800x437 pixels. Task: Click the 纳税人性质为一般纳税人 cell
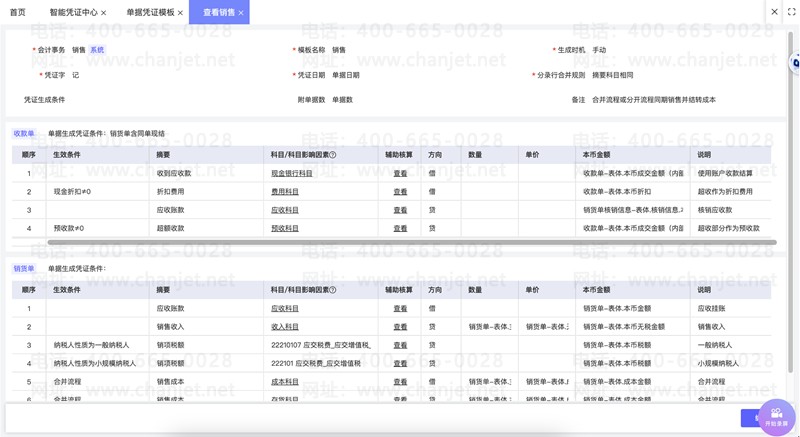tap(91, 345)
